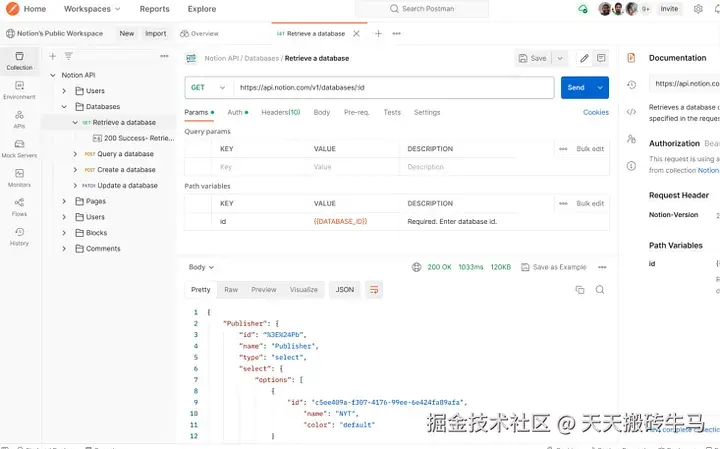
Task: Click the info icon in right rail
Action: 631,166
